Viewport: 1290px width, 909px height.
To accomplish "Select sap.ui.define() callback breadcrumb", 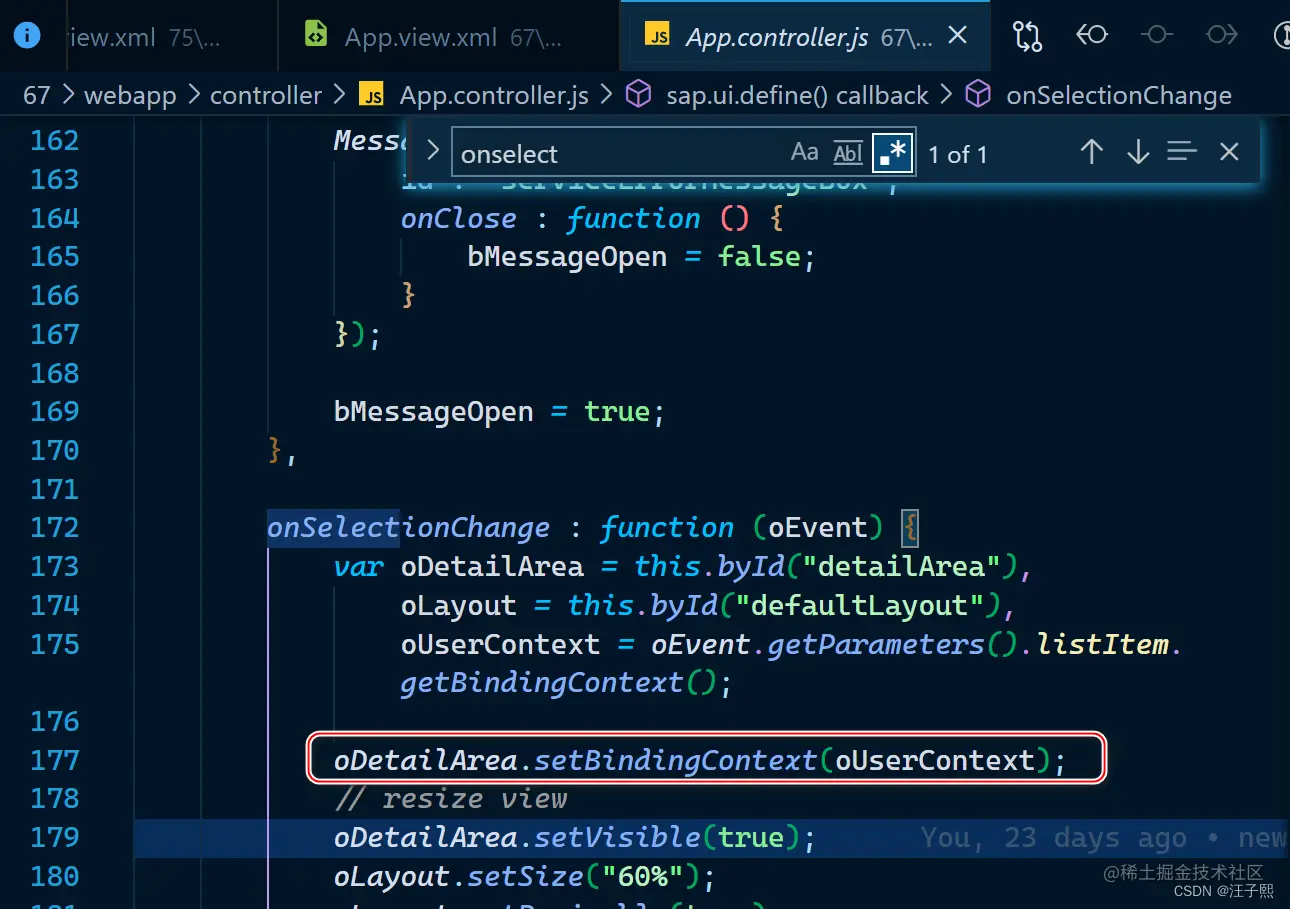I will 797,95.
